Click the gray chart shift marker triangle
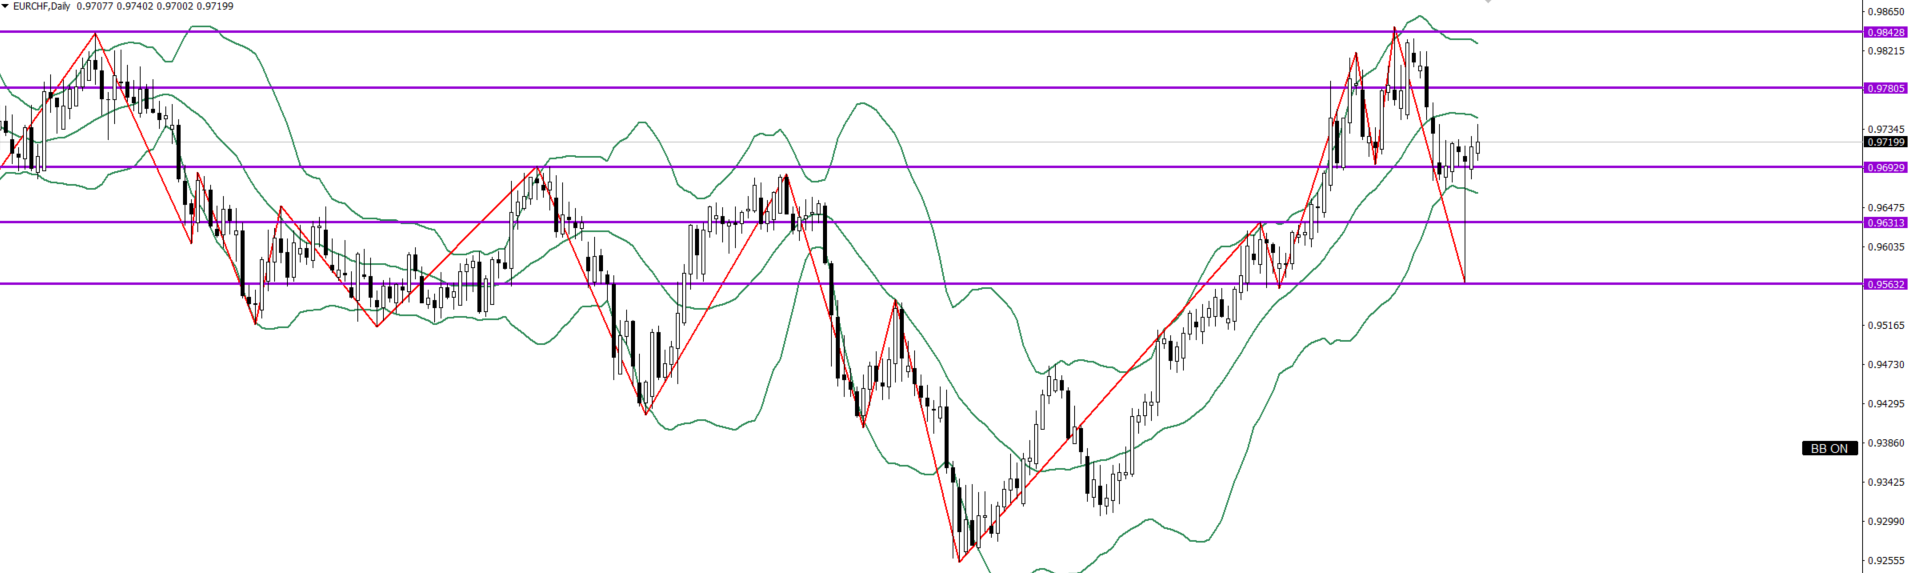 tap(1488, 2)
